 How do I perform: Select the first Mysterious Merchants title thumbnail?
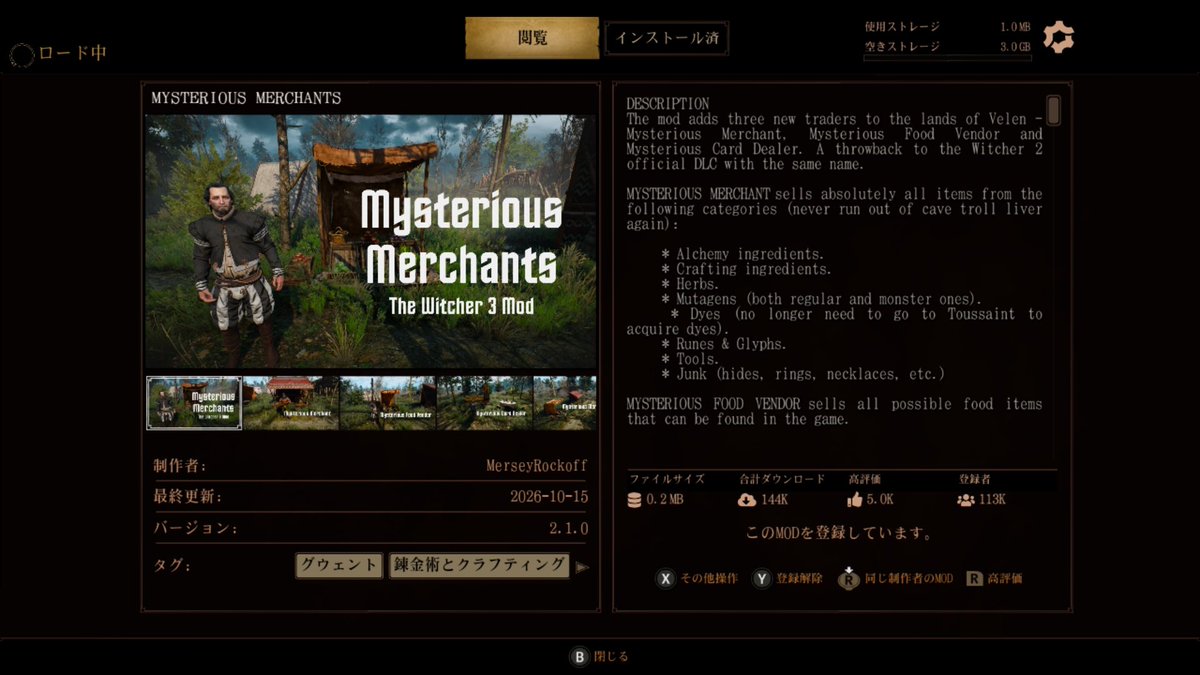(194, 403)
